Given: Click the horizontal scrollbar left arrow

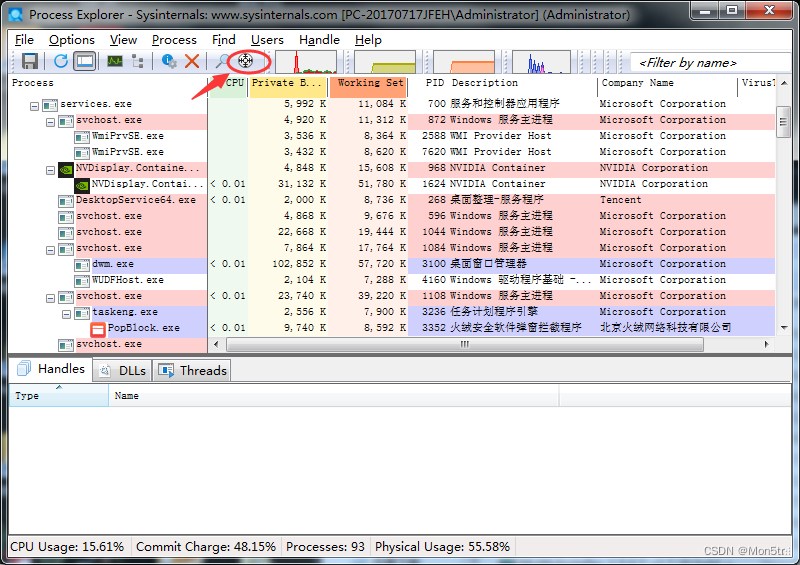Looking at the screenshot, I should [x=216, y=345].
